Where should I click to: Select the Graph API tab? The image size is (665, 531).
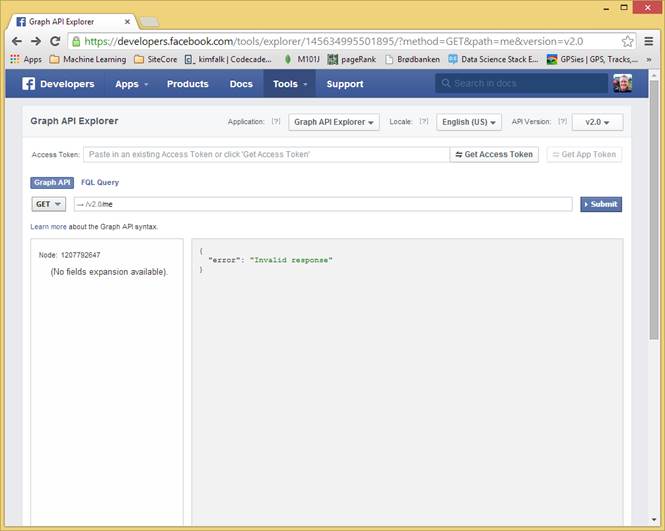[52, 182]
